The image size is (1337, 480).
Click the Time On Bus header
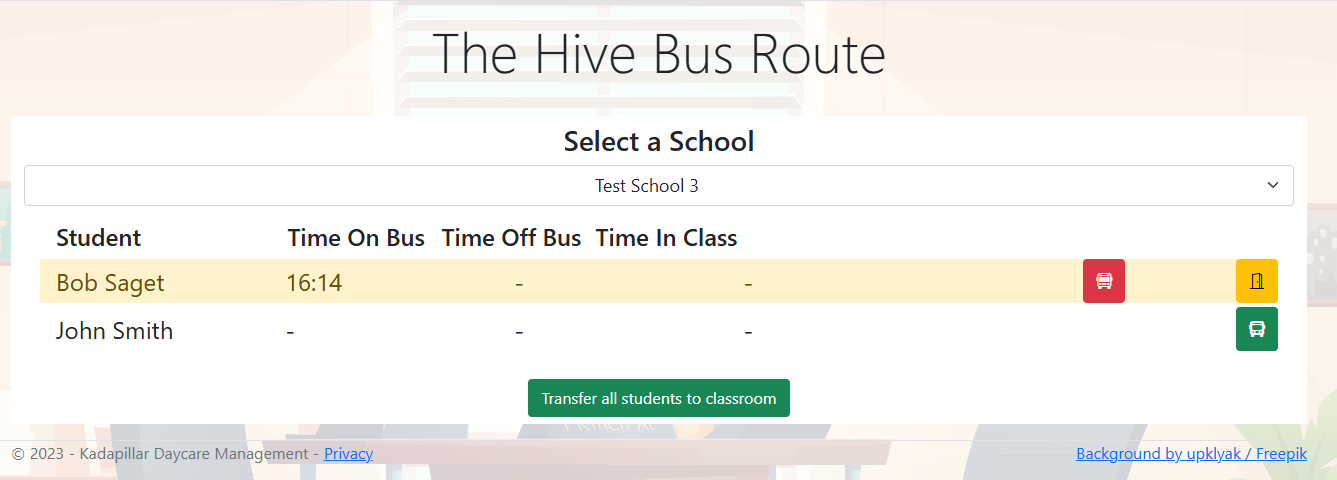[356, 238]
